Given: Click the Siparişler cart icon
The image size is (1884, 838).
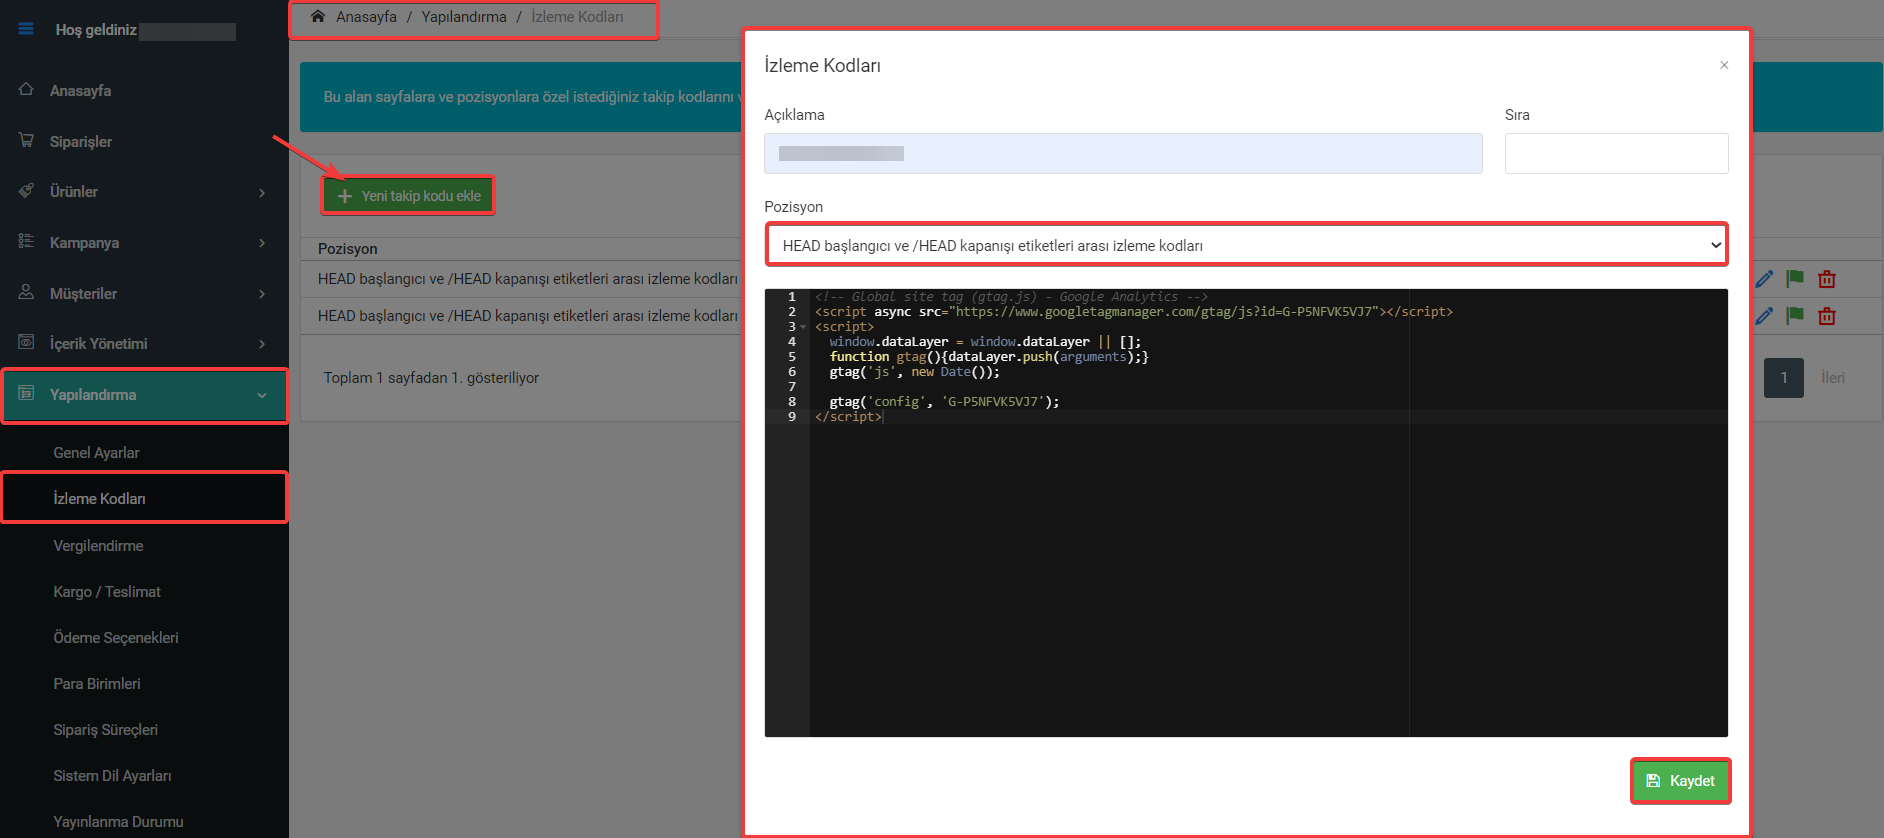Looking at the screenshot, I should (26, 140).
